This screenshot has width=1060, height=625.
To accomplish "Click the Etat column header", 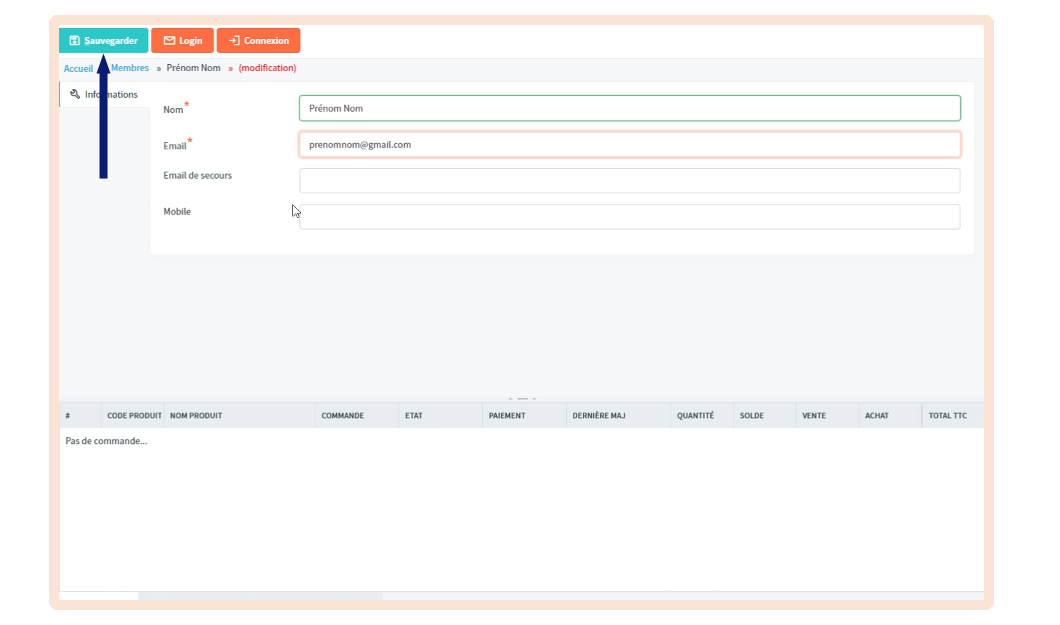I will click(413, 416).
